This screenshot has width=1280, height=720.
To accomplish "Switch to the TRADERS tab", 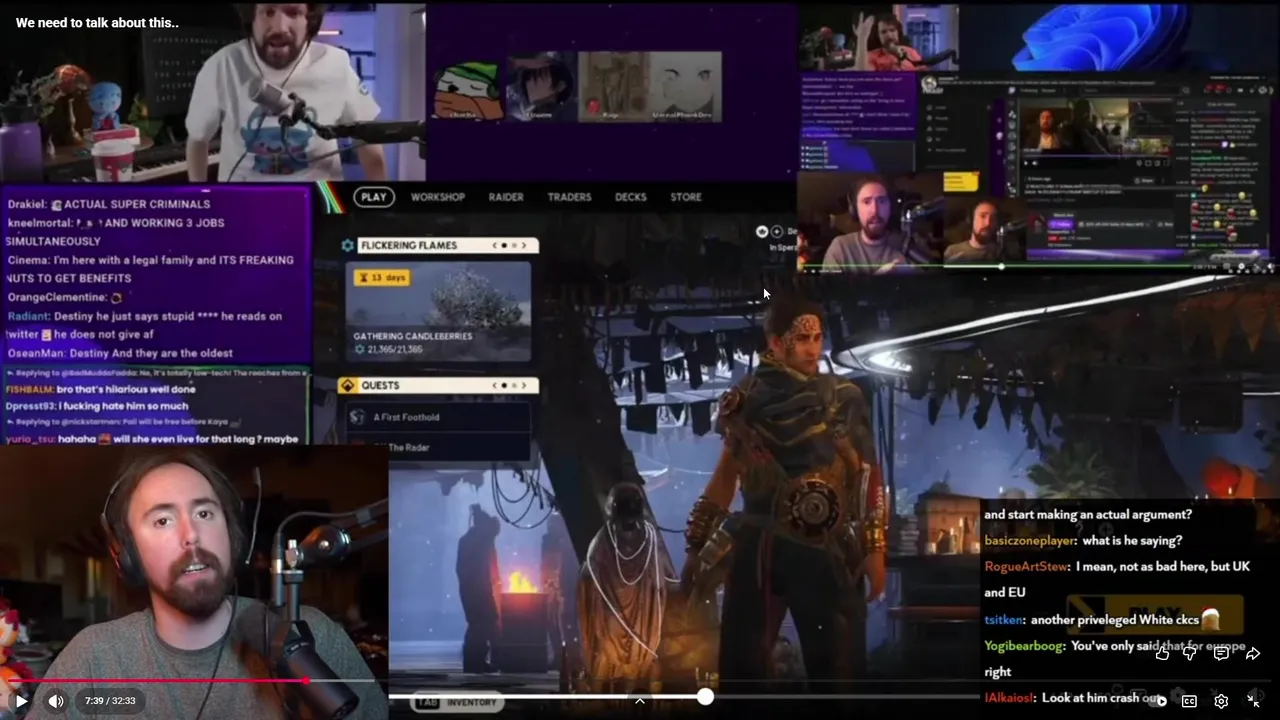I will 569,197.
